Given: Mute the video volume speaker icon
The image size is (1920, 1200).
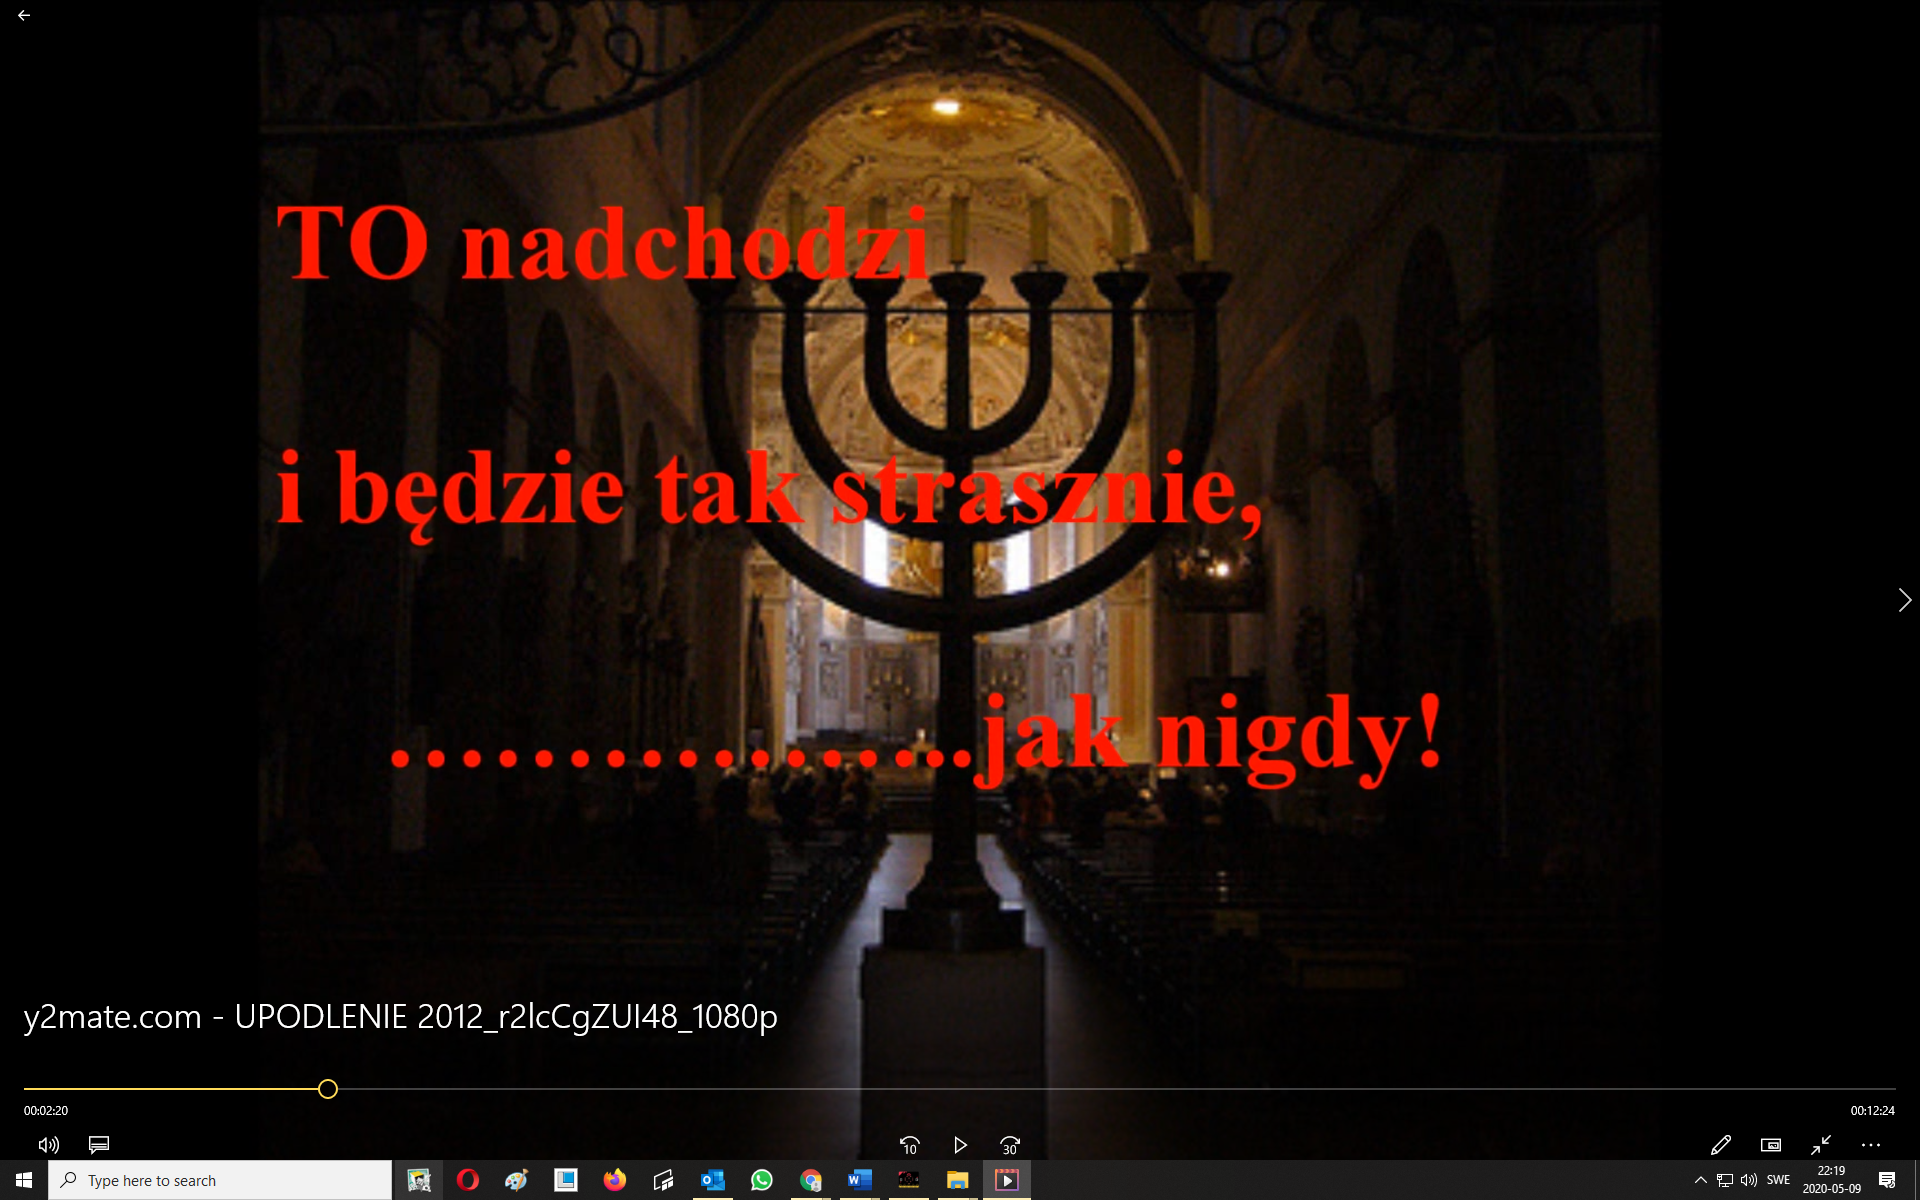Looking at the screenshot, I should coord(48,1145).
